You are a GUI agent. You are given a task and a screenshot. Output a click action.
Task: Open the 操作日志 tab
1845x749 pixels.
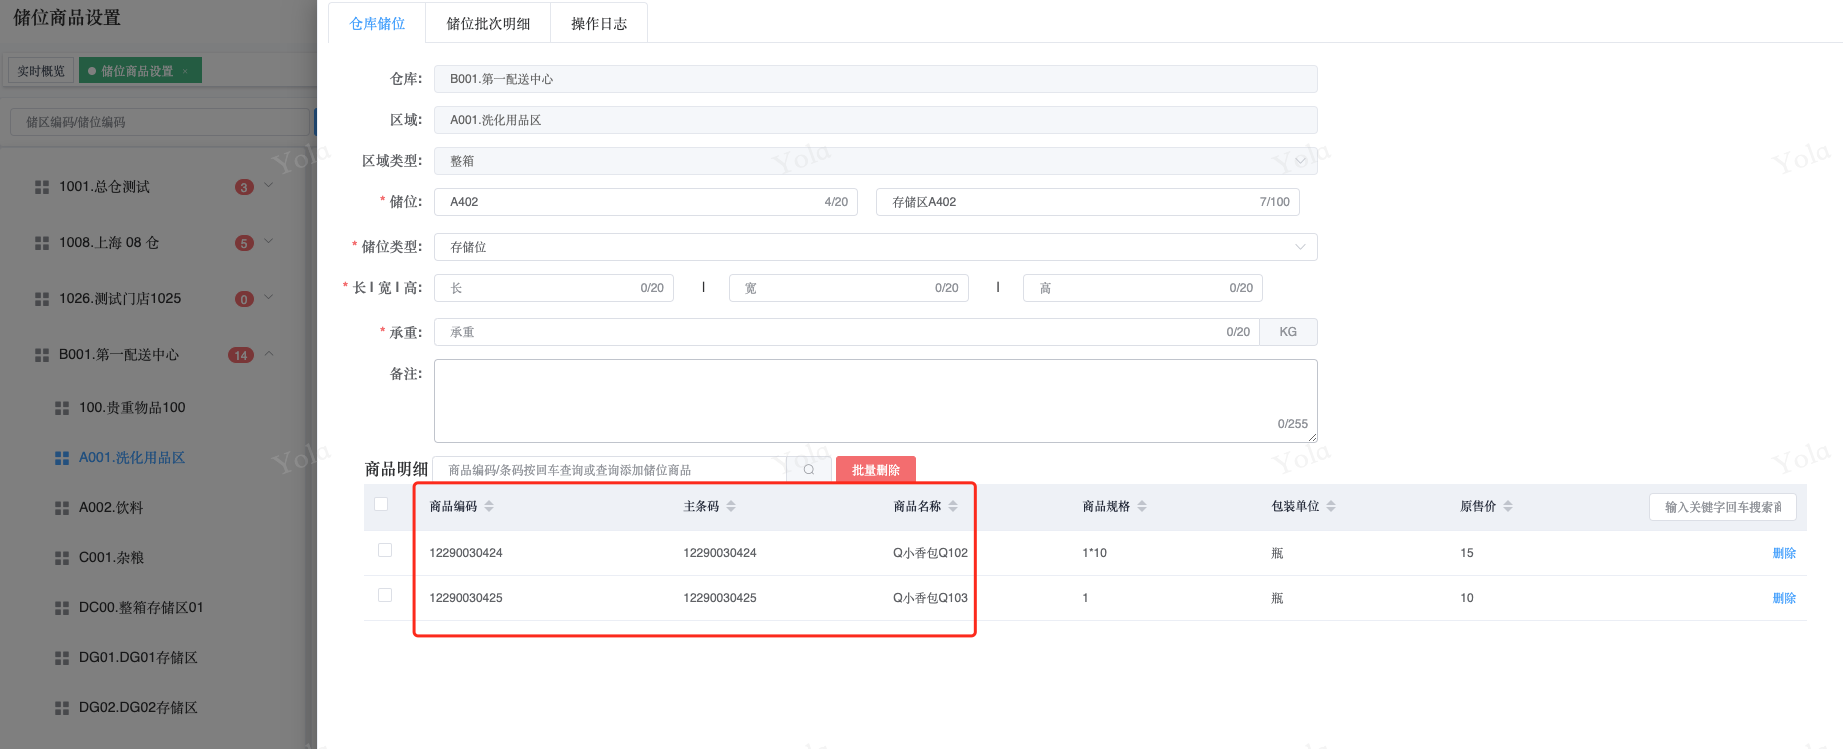pyautogui.click(x=599, y=23)
